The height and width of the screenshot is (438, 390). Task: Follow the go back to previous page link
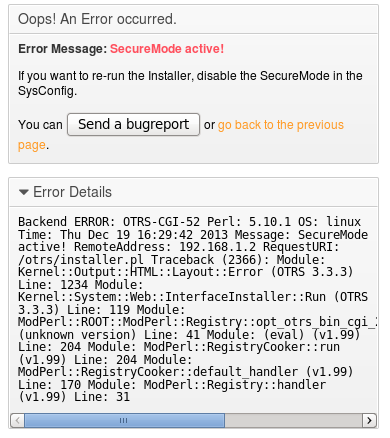pyautogui.click(x=281, y=125)
